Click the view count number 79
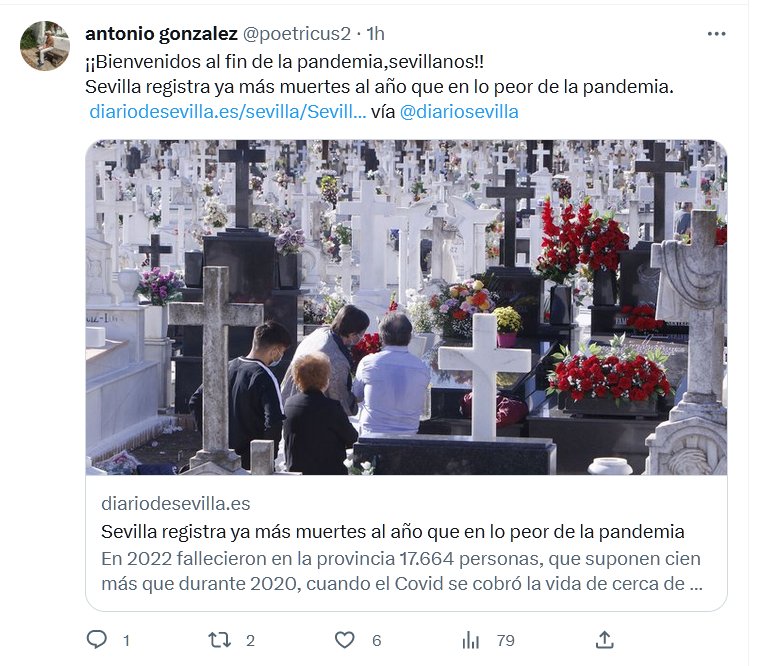The height and width of the screenshot is (666, 758). [x=506, y=641]
